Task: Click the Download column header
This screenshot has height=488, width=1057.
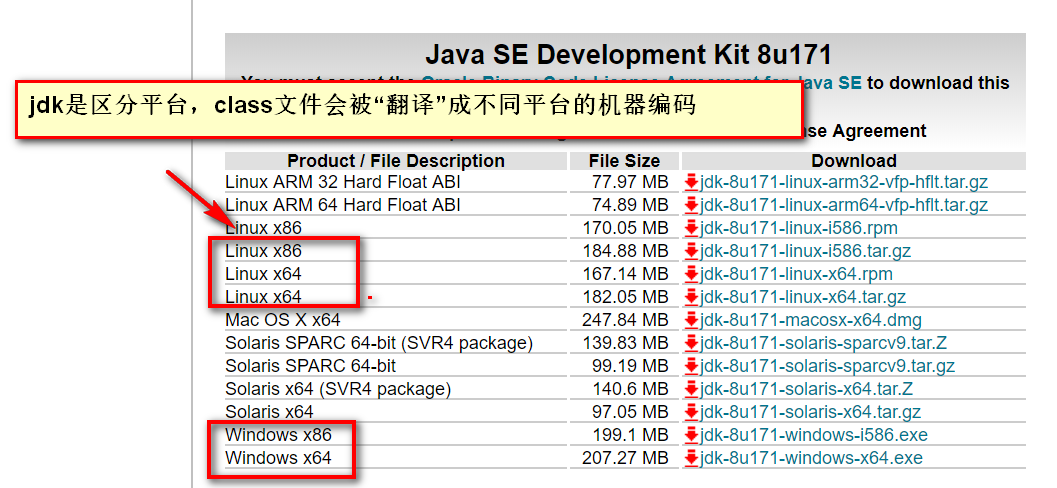Action: [853, 161]
